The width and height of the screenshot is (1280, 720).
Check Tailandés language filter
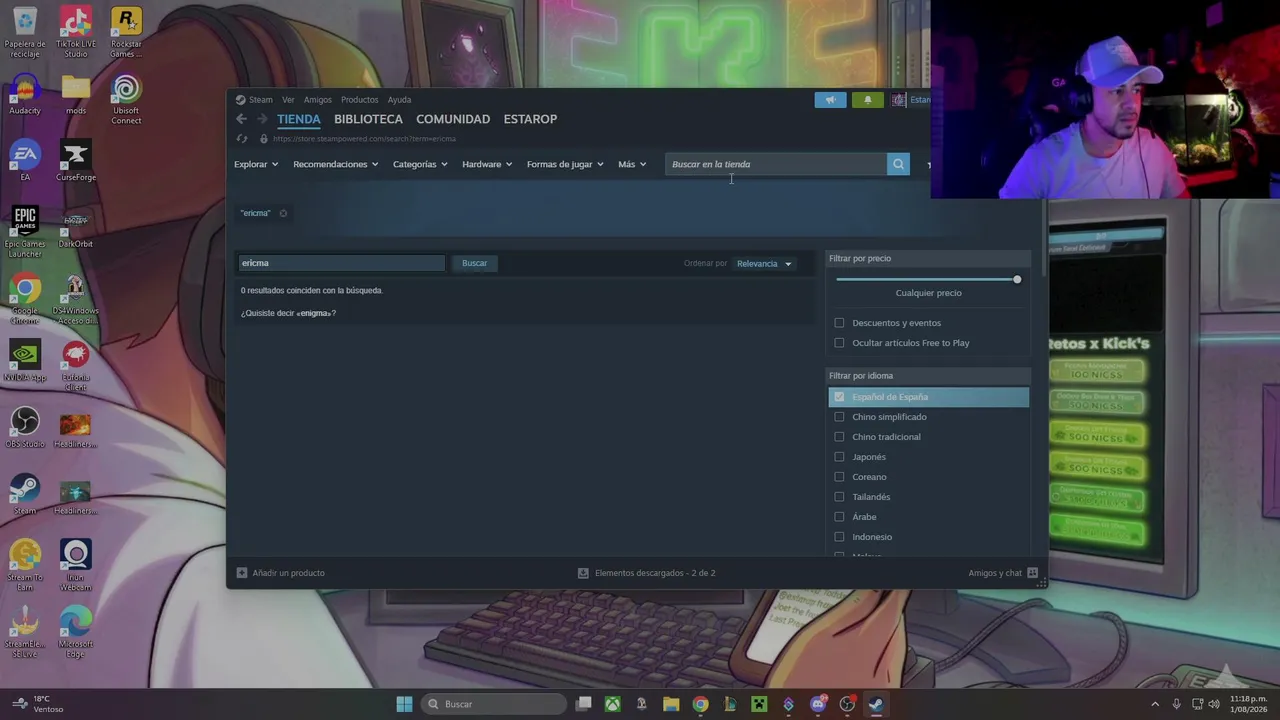(839, 497)
